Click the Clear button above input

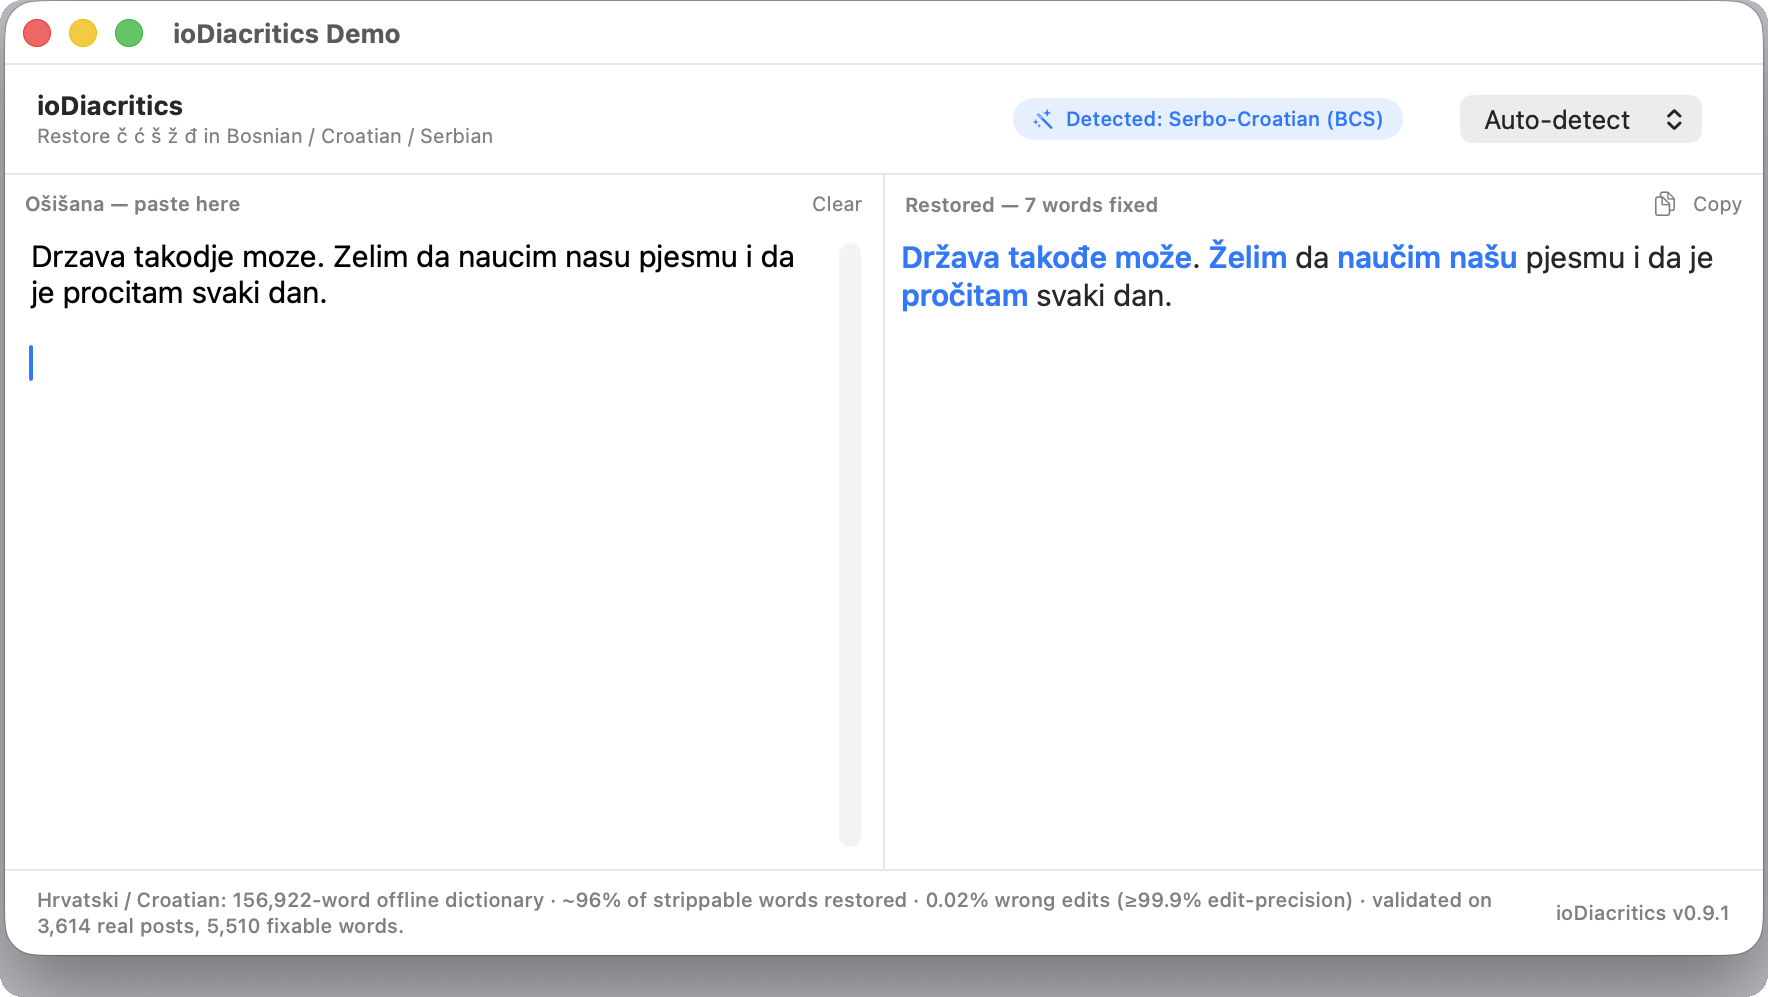[836, 204]
